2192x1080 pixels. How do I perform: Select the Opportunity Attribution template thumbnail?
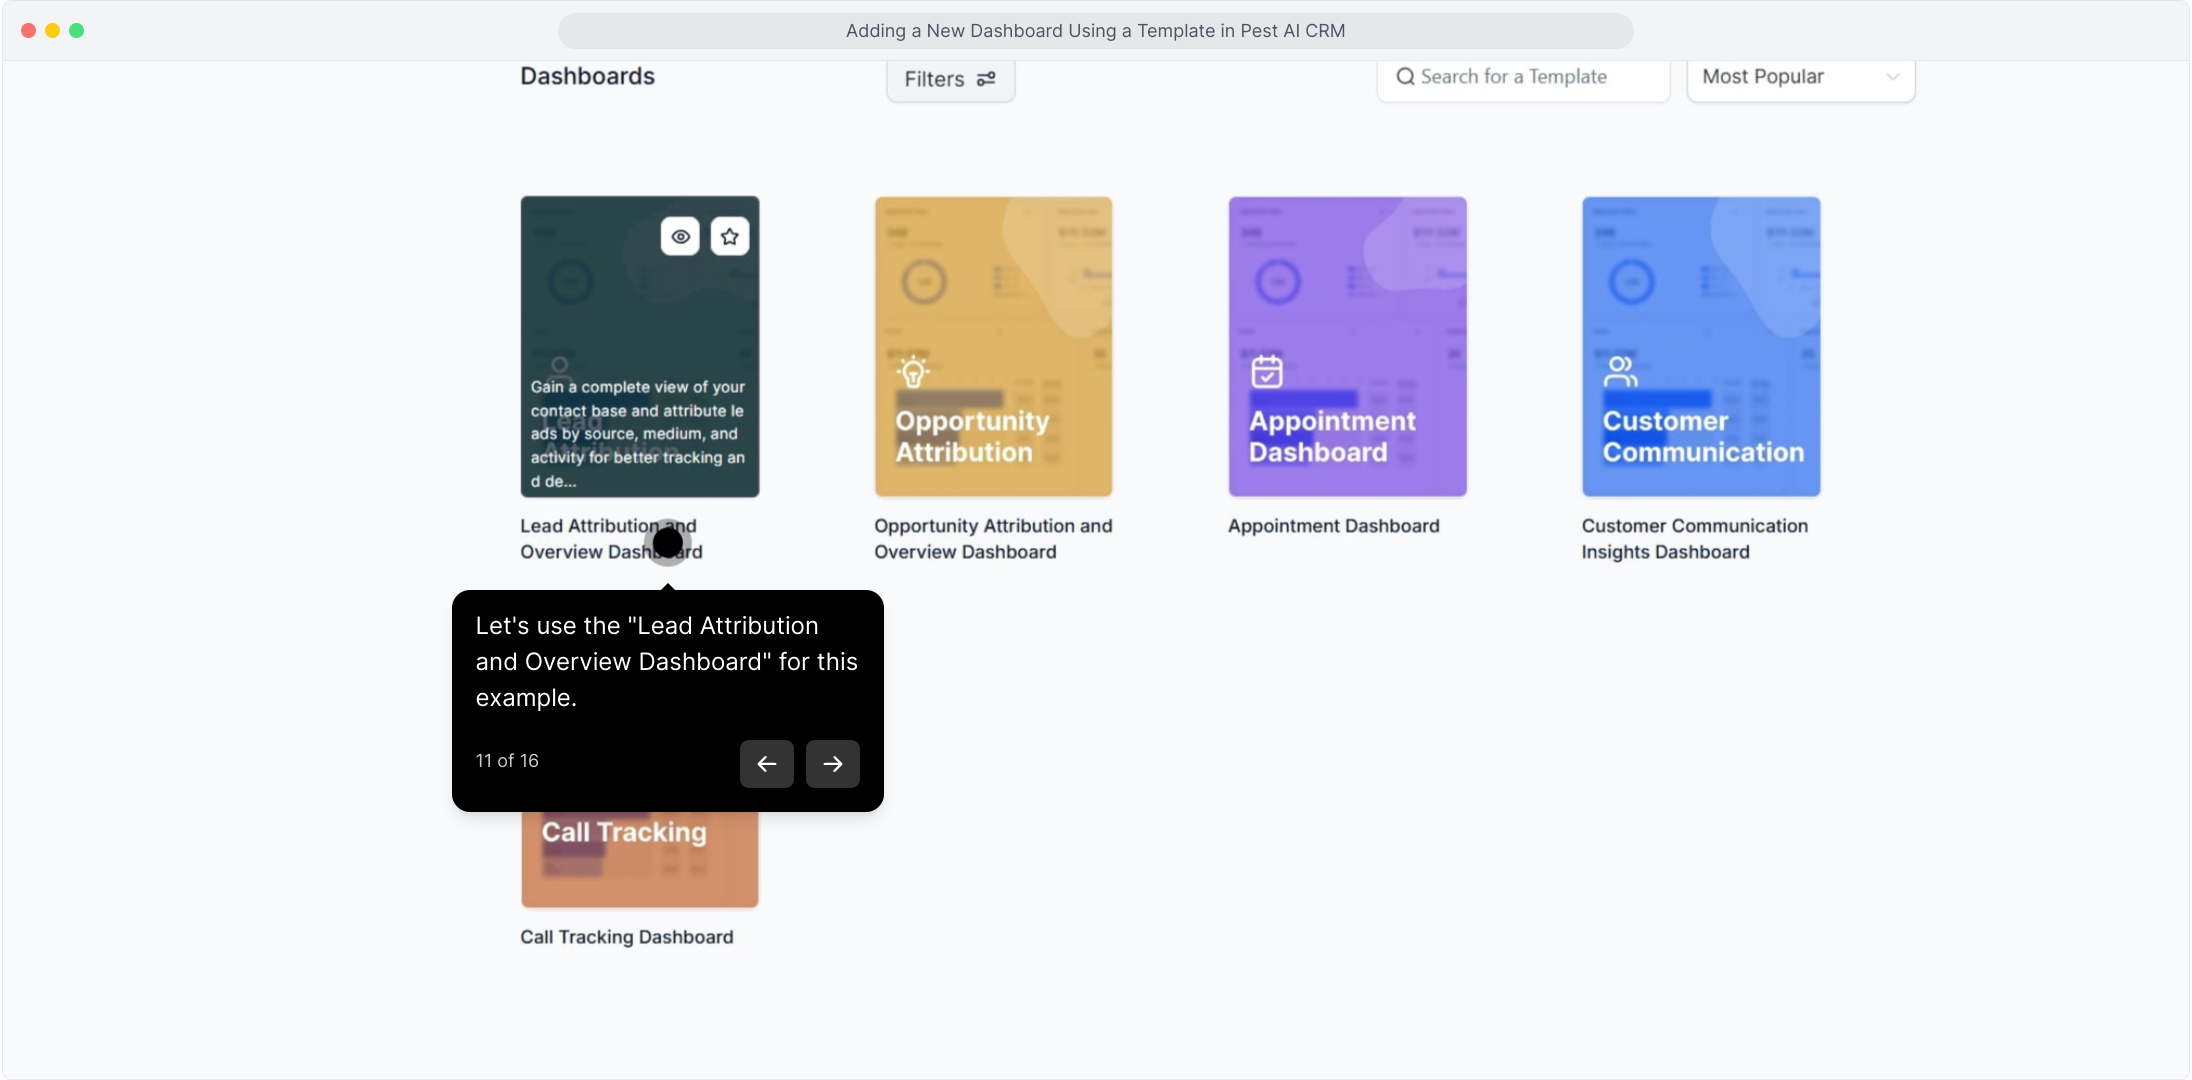(993, 346)
